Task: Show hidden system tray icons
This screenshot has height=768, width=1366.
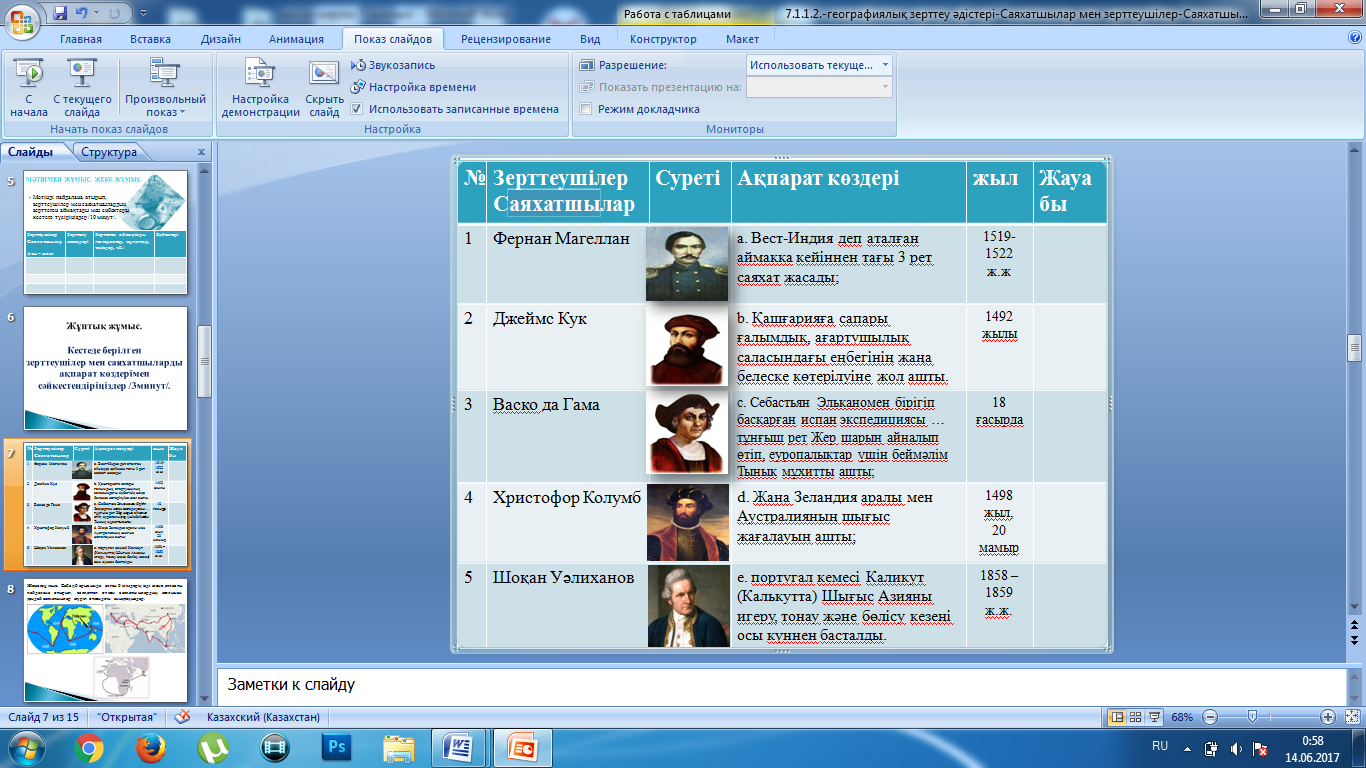Action: (x=1187, y=747)
